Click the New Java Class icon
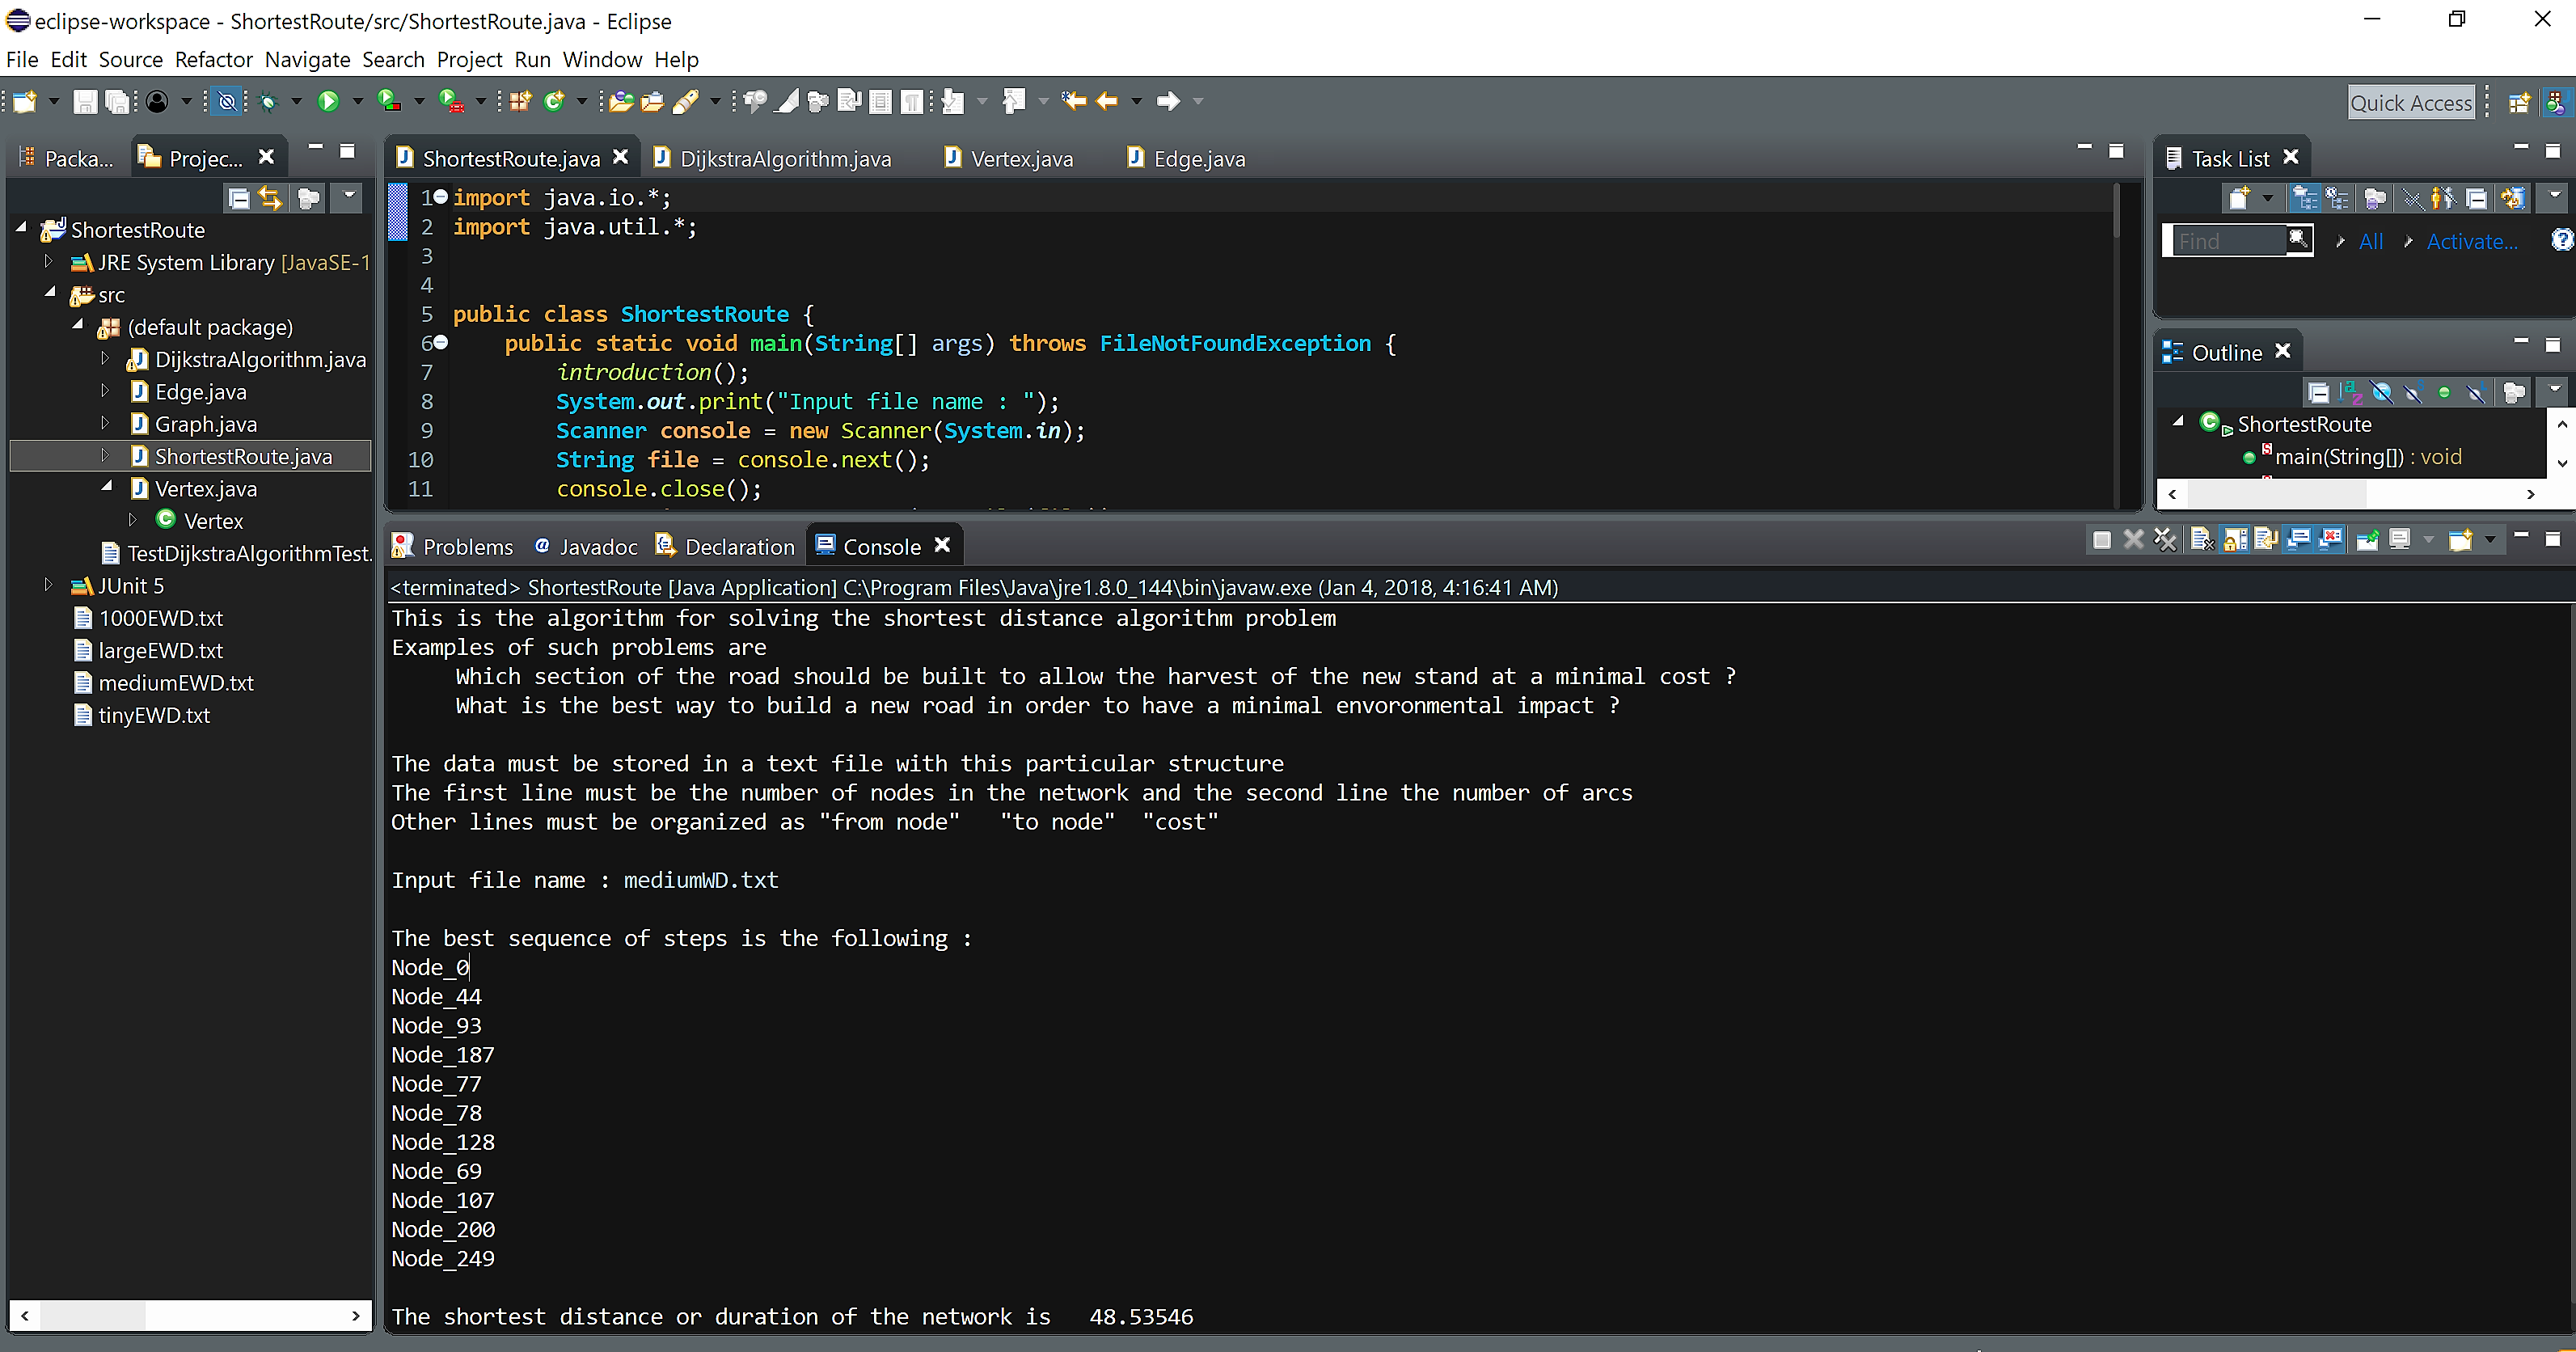The width and height of the screenshot is (2576, 1352). (x=554, y=101)
